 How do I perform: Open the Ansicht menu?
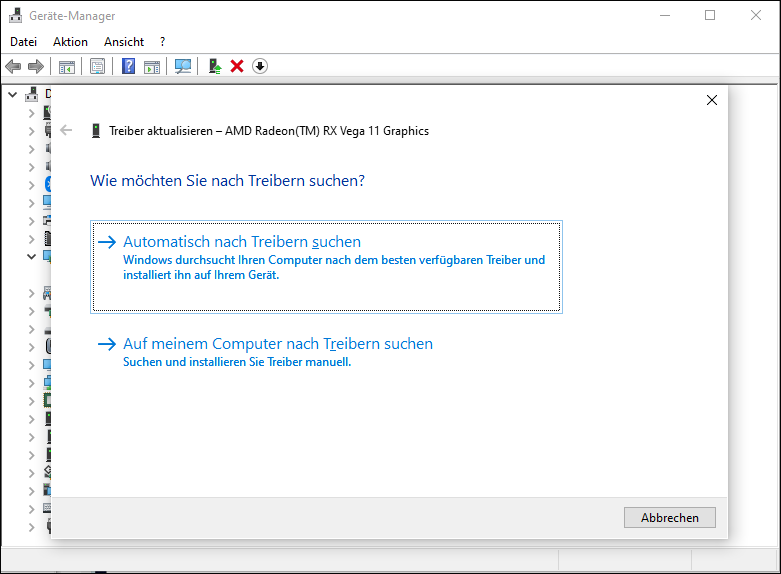coord(124,42)
